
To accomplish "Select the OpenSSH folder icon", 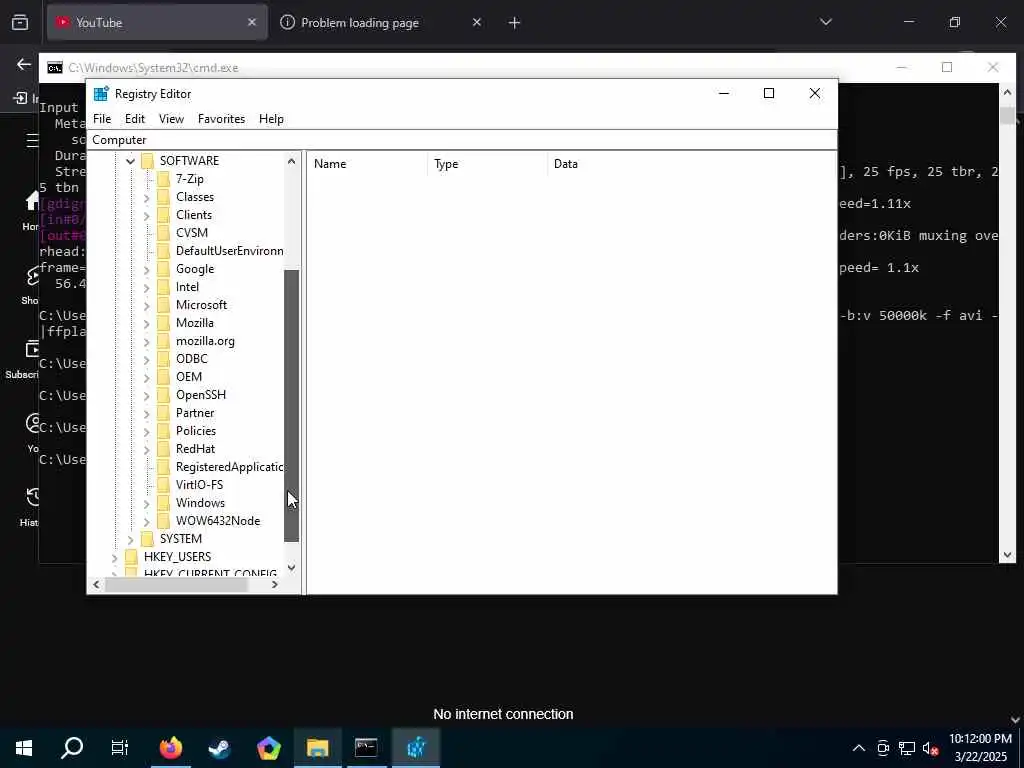I will (163, 395).
